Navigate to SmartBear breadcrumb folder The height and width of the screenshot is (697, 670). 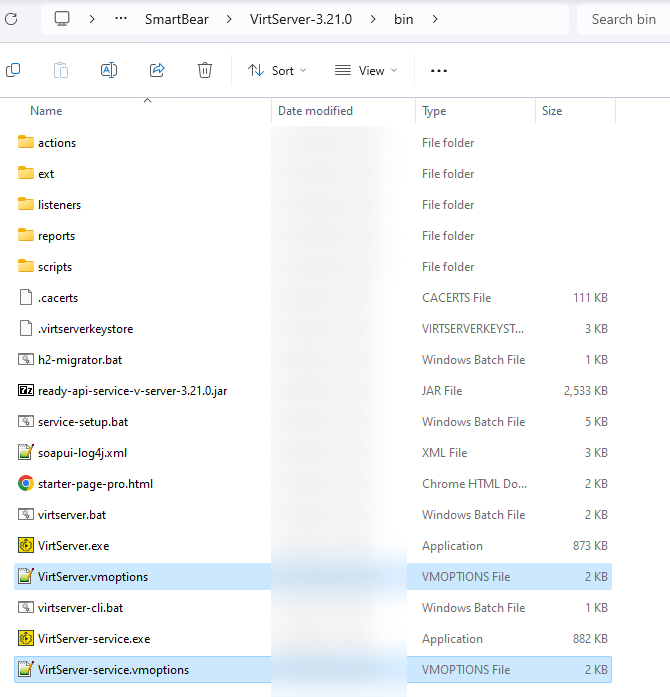[x=177, y=19]
